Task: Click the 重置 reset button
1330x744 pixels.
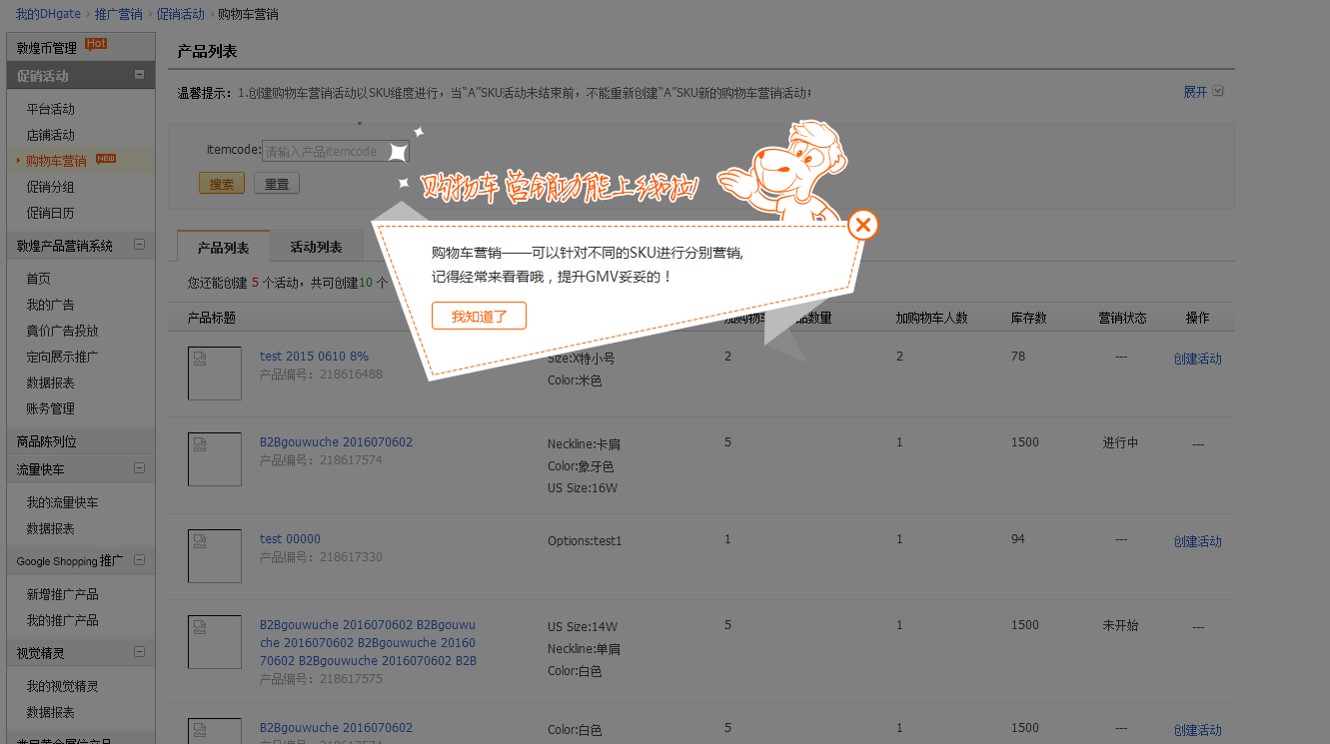Action: (277, 184)
